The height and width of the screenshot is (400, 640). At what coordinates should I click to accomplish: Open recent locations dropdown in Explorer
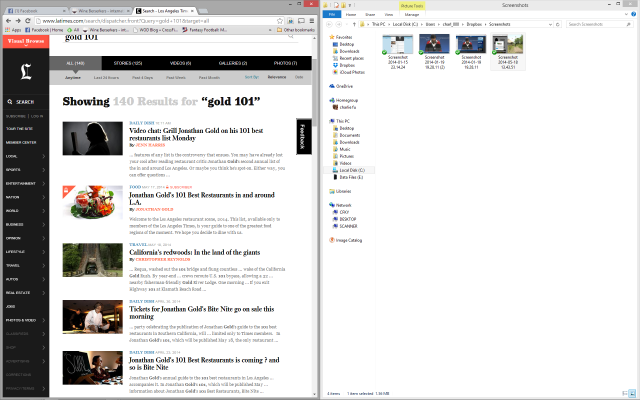point(347,24)
